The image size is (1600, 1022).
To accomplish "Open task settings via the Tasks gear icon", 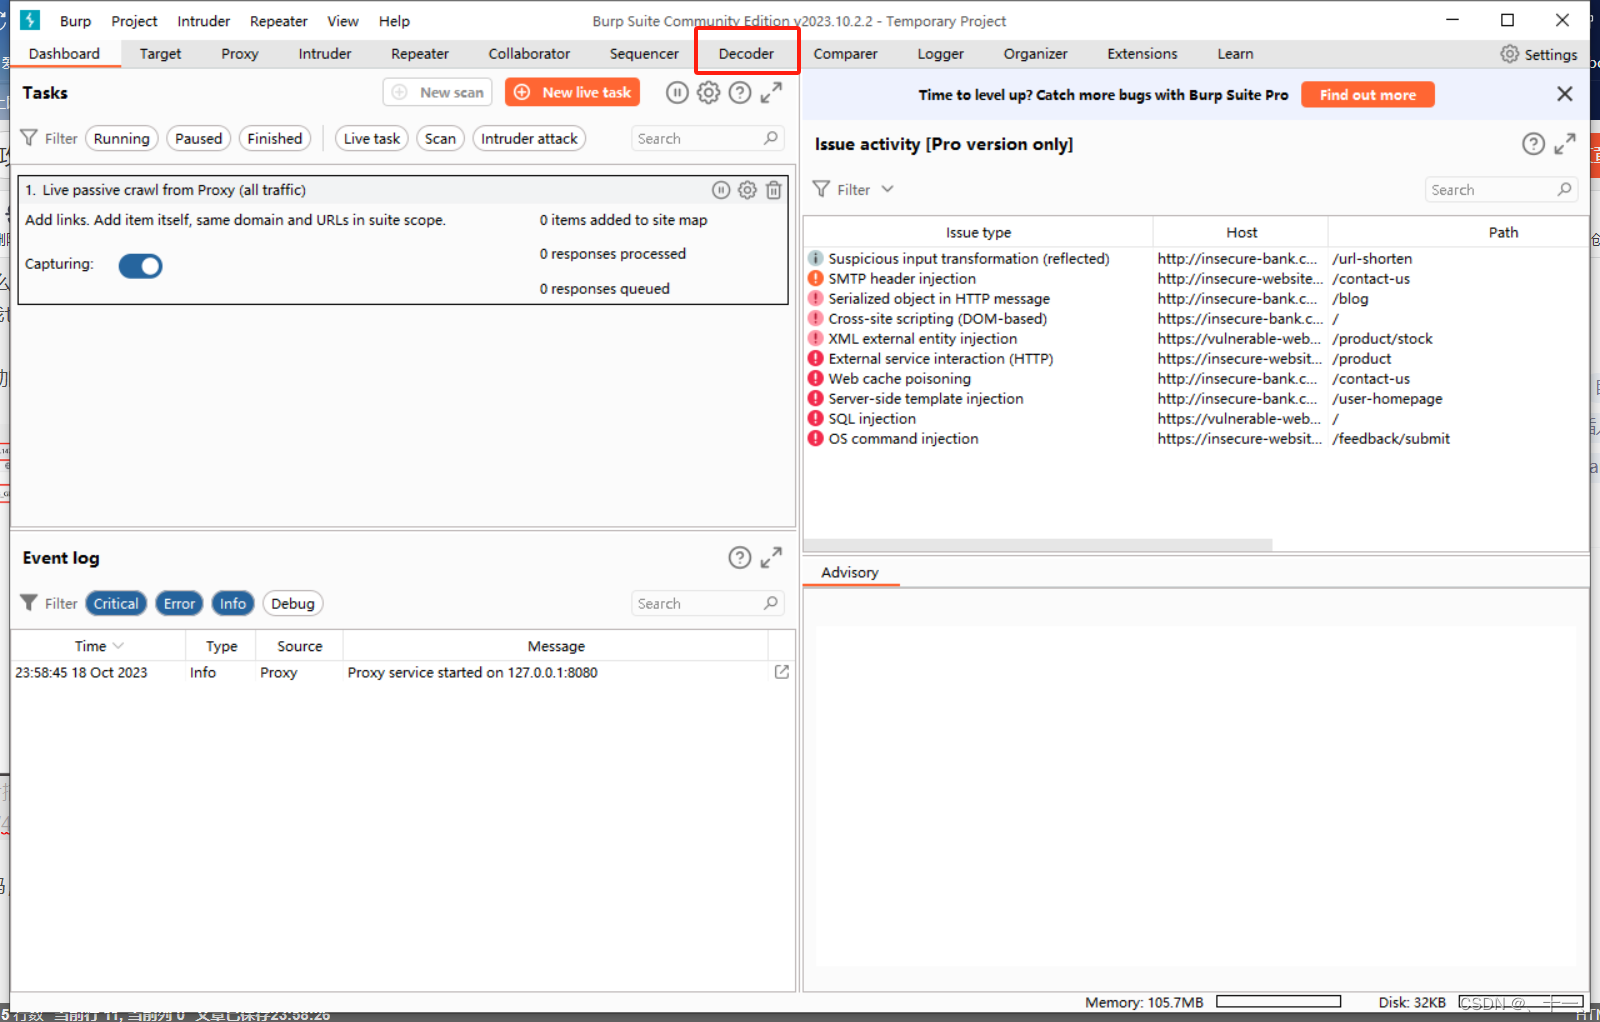I will point(708,93).
